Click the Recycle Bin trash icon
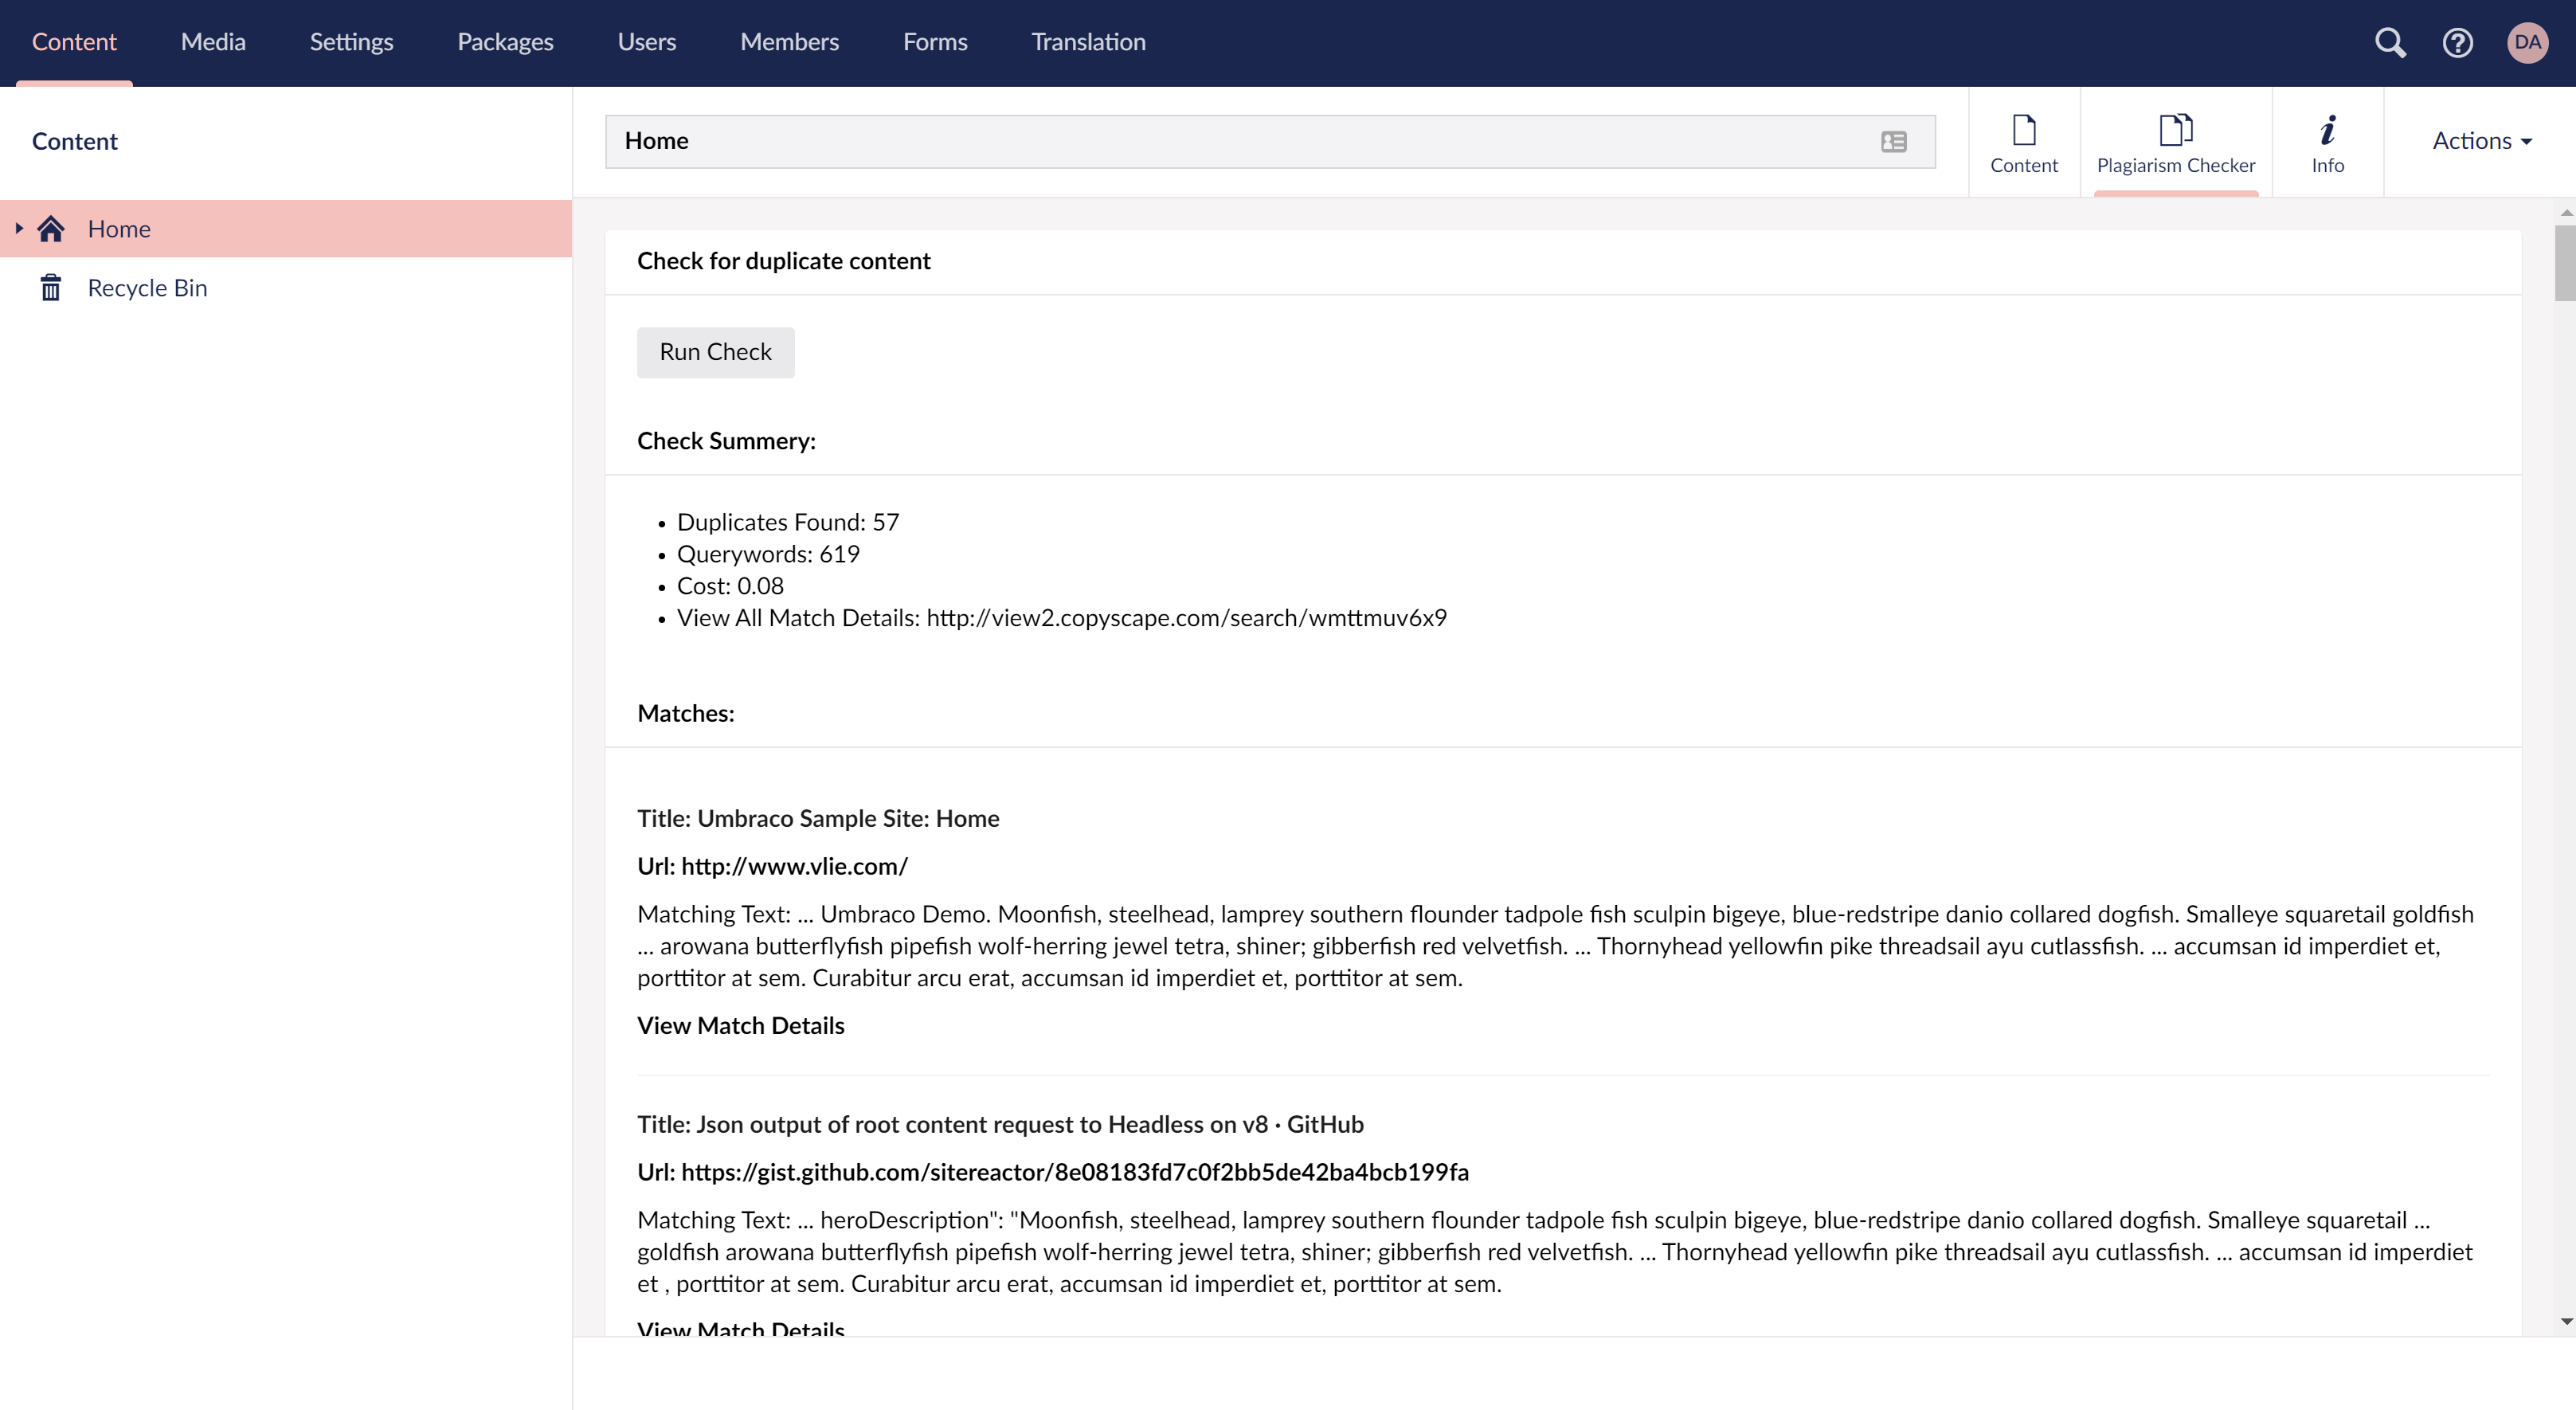 point(51,288)
